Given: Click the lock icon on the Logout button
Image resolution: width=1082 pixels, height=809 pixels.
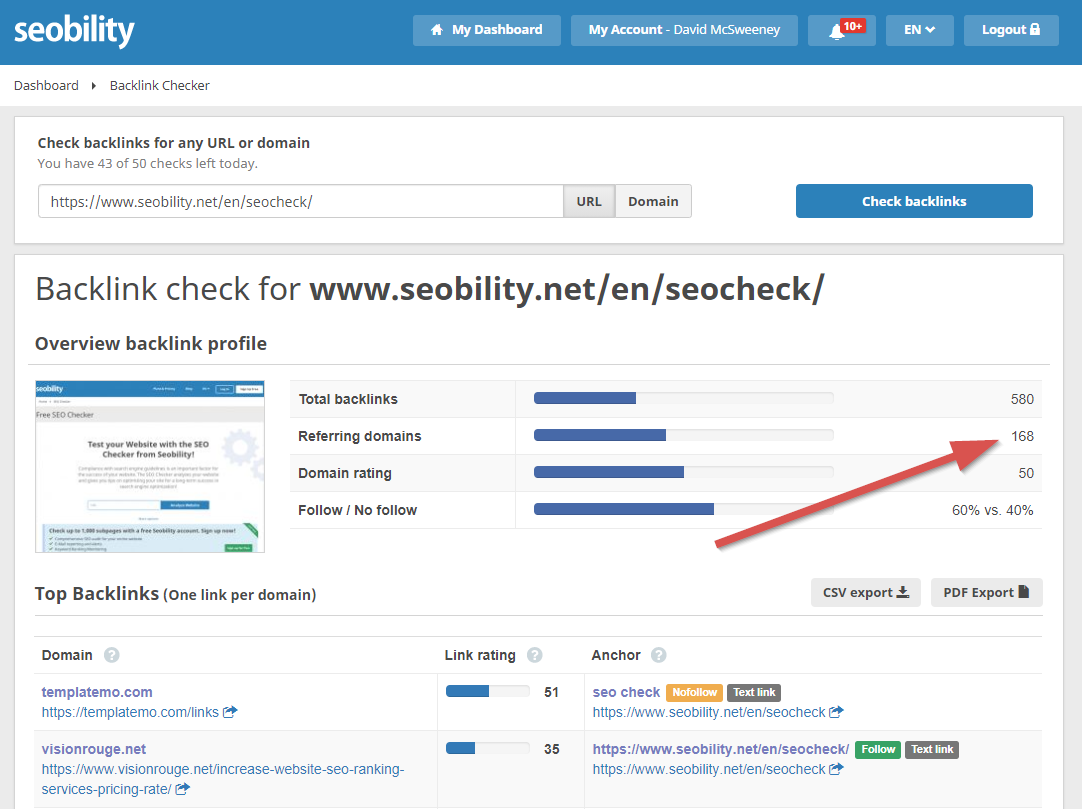Looking at the screenshot, I should tap(1037, 29).
